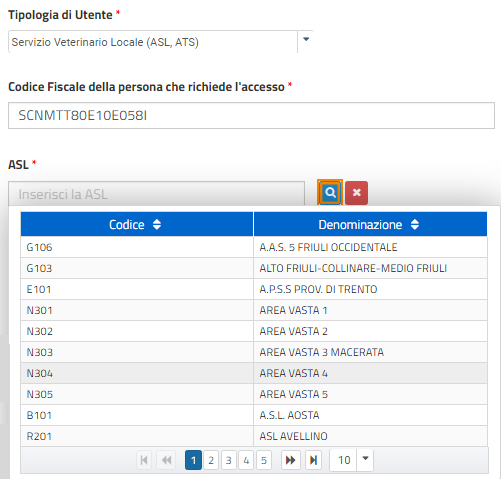Go to next page arrow
Screen dimensions: 501x479
tap(290, 460)
